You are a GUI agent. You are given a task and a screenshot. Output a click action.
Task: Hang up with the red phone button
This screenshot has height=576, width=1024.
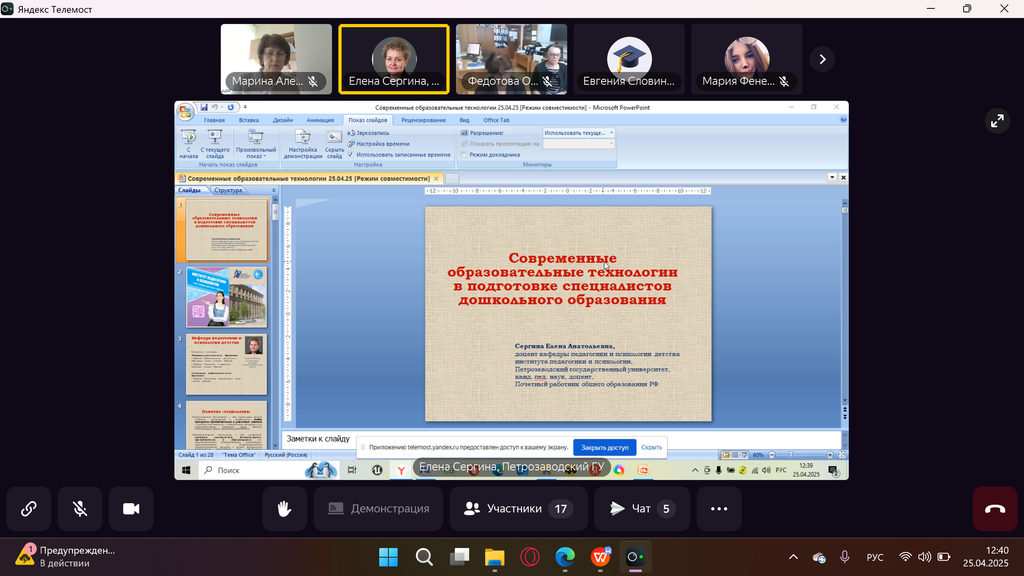click(995, 509)
